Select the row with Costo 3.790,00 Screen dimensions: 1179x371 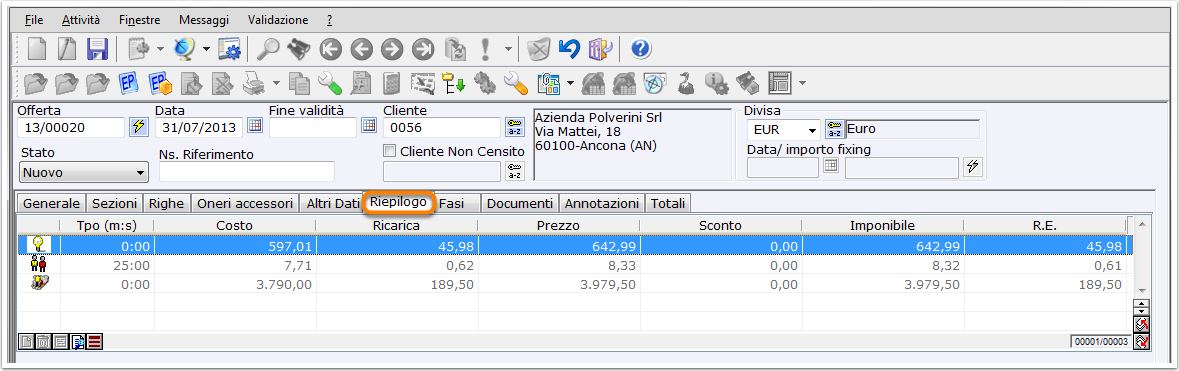(575, 284)
